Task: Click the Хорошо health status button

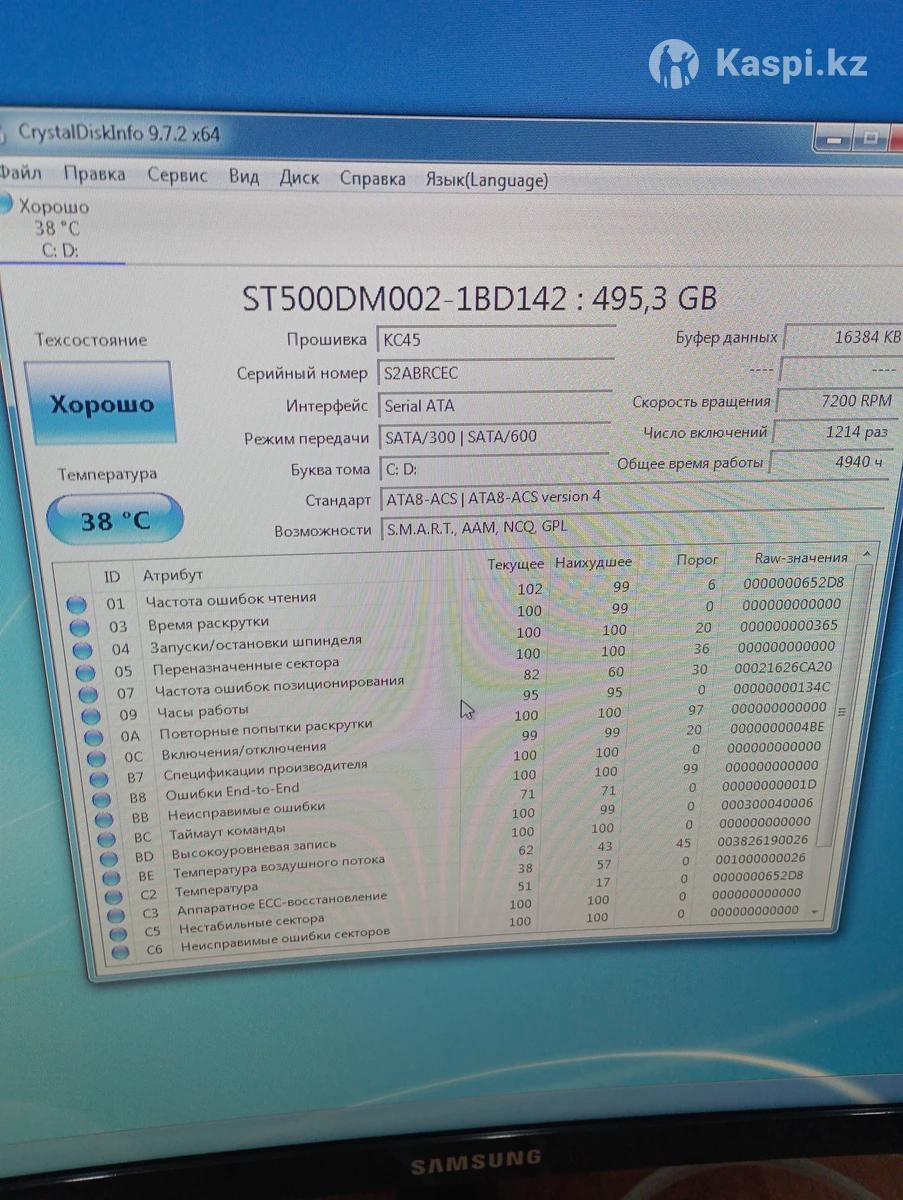Action: pyautogui.click(x=101, y=404)
